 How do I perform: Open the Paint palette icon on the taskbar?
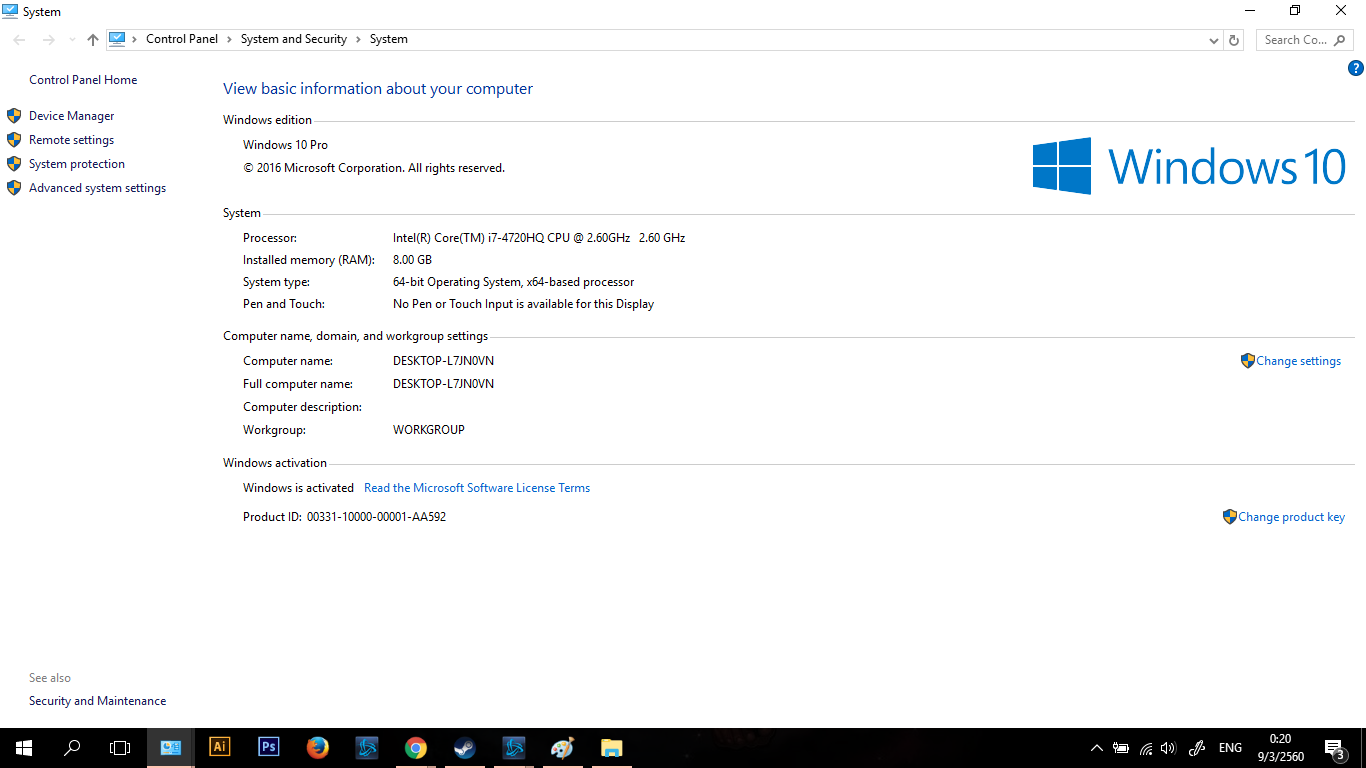(x=563, y=747)
